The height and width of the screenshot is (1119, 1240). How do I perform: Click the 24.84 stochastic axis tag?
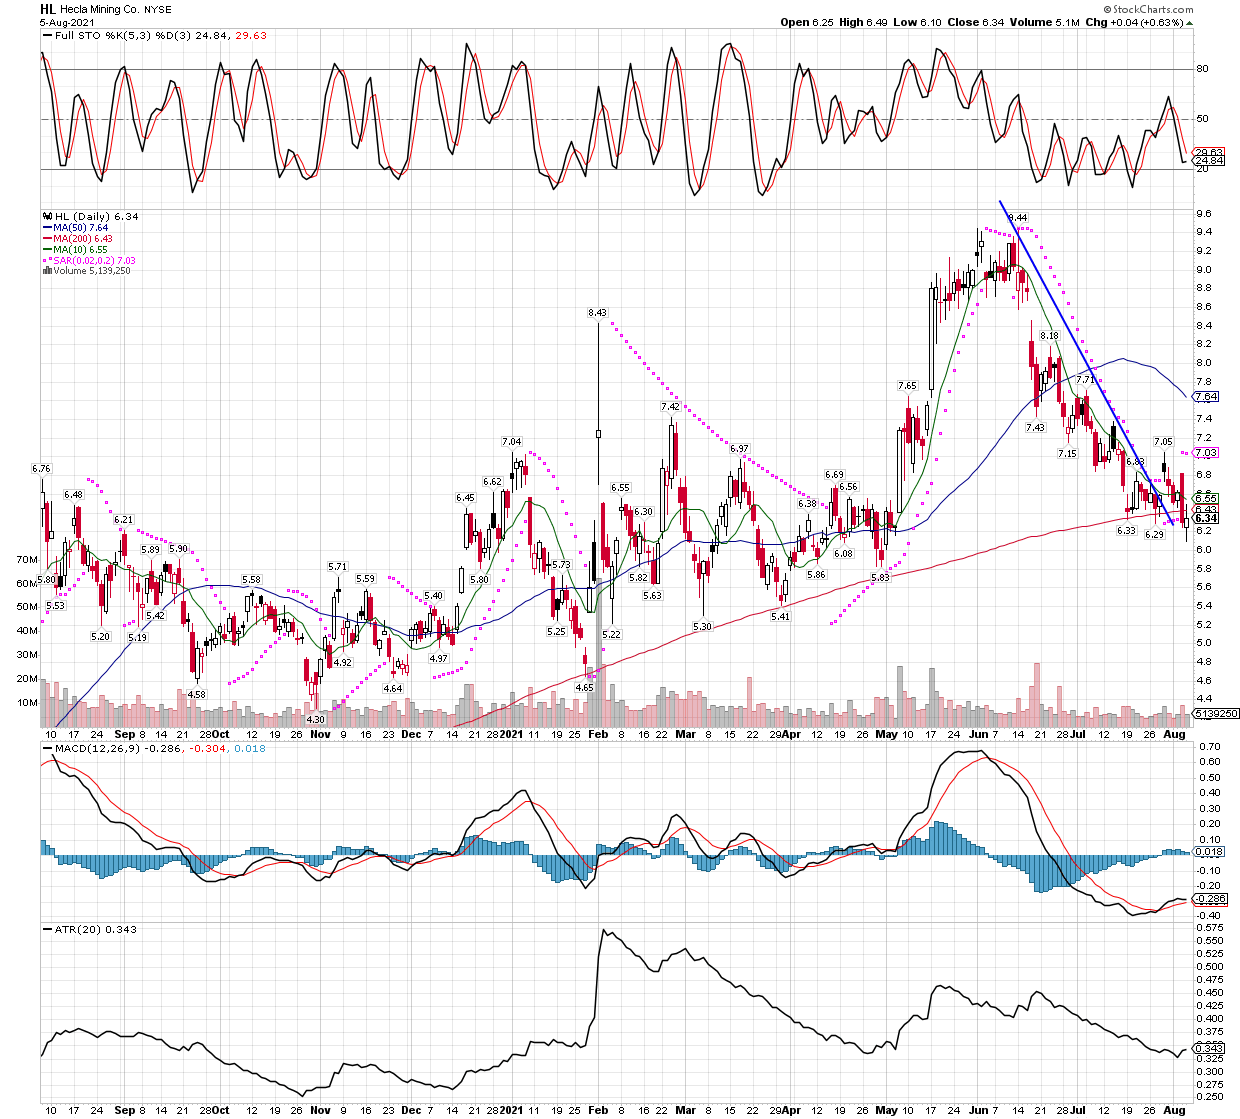click(x=1210, y=161)
